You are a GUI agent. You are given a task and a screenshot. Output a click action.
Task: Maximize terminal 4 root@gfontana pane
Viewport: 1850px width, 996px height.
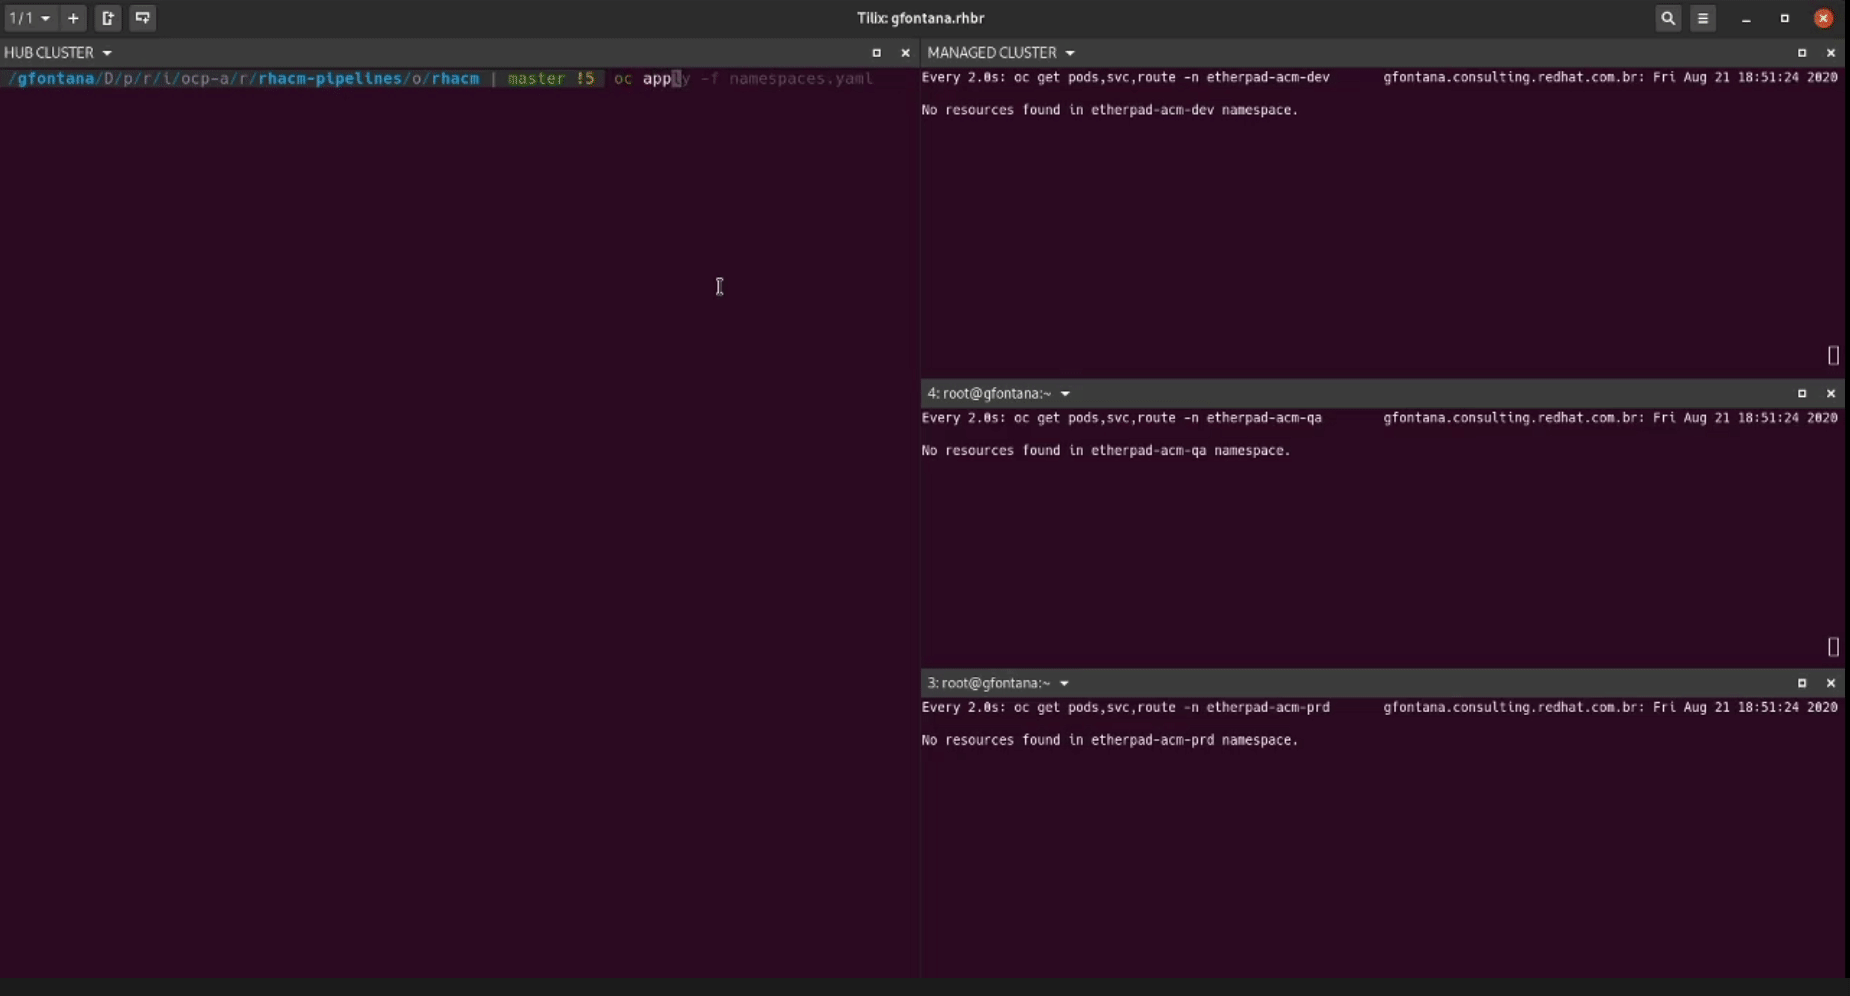[x=1802, y=394]
